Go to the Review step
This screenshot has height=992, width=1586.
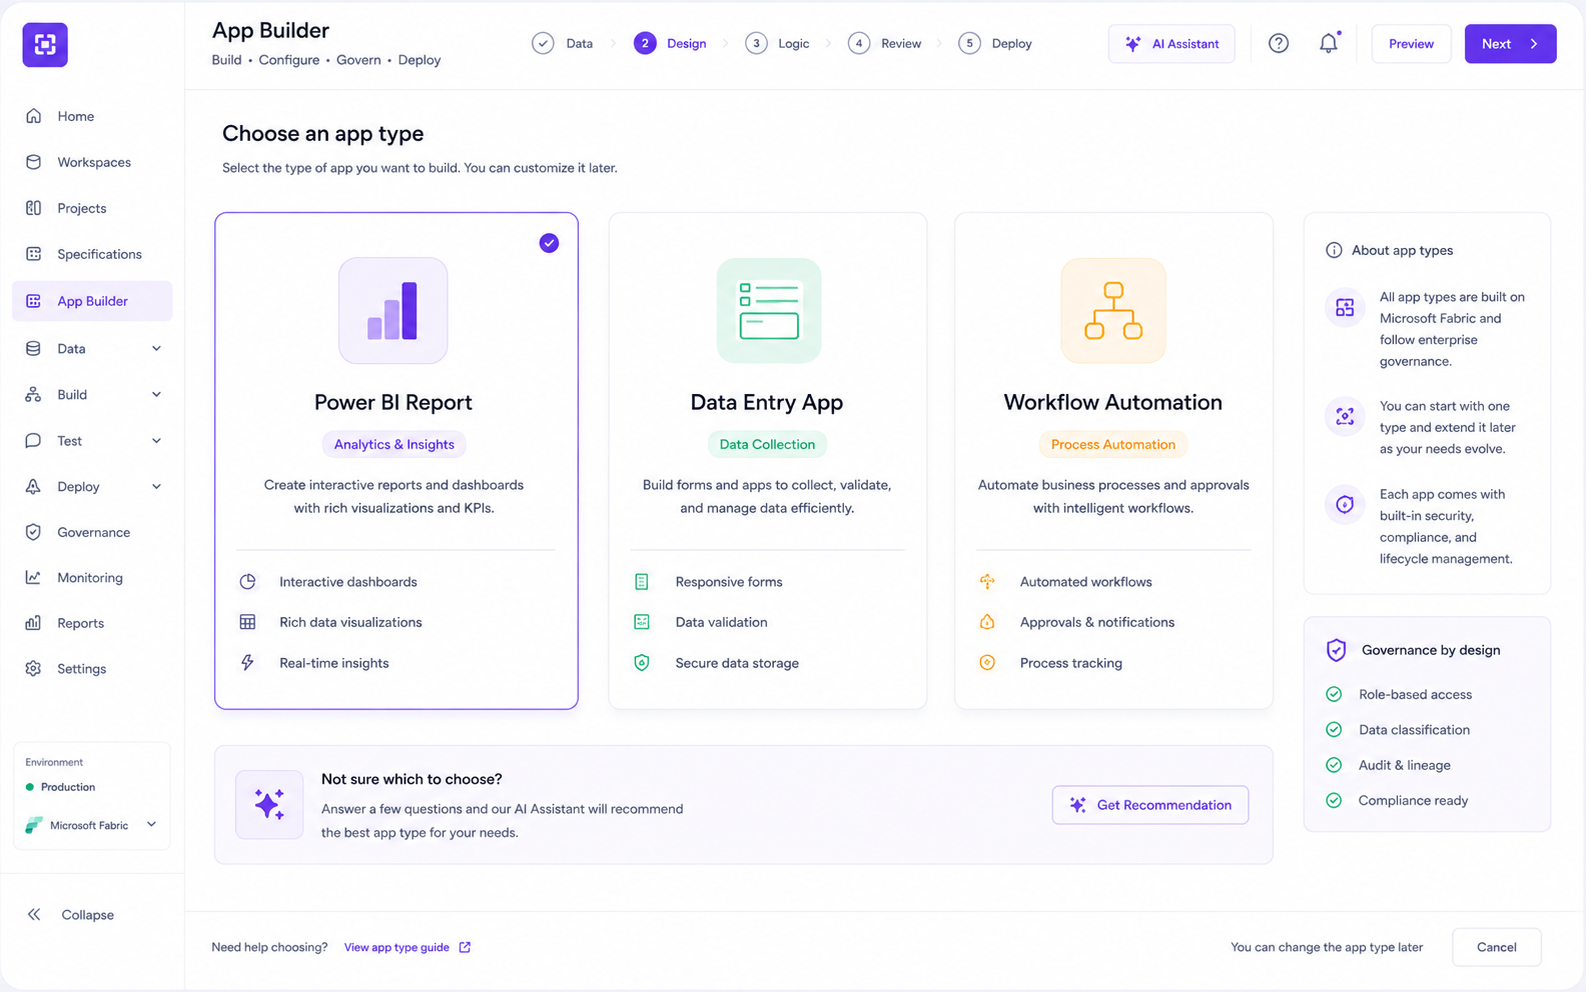coord(885,43)
